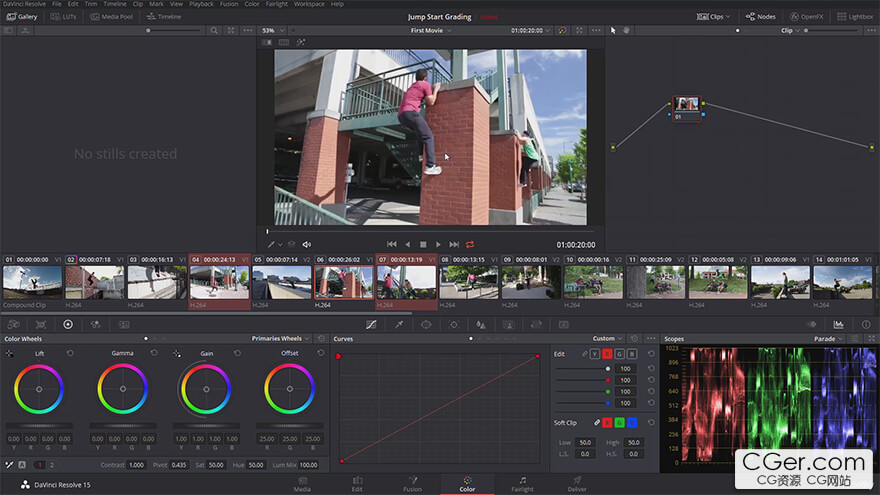Open the Power Windows palette

(x=426, y=324)
